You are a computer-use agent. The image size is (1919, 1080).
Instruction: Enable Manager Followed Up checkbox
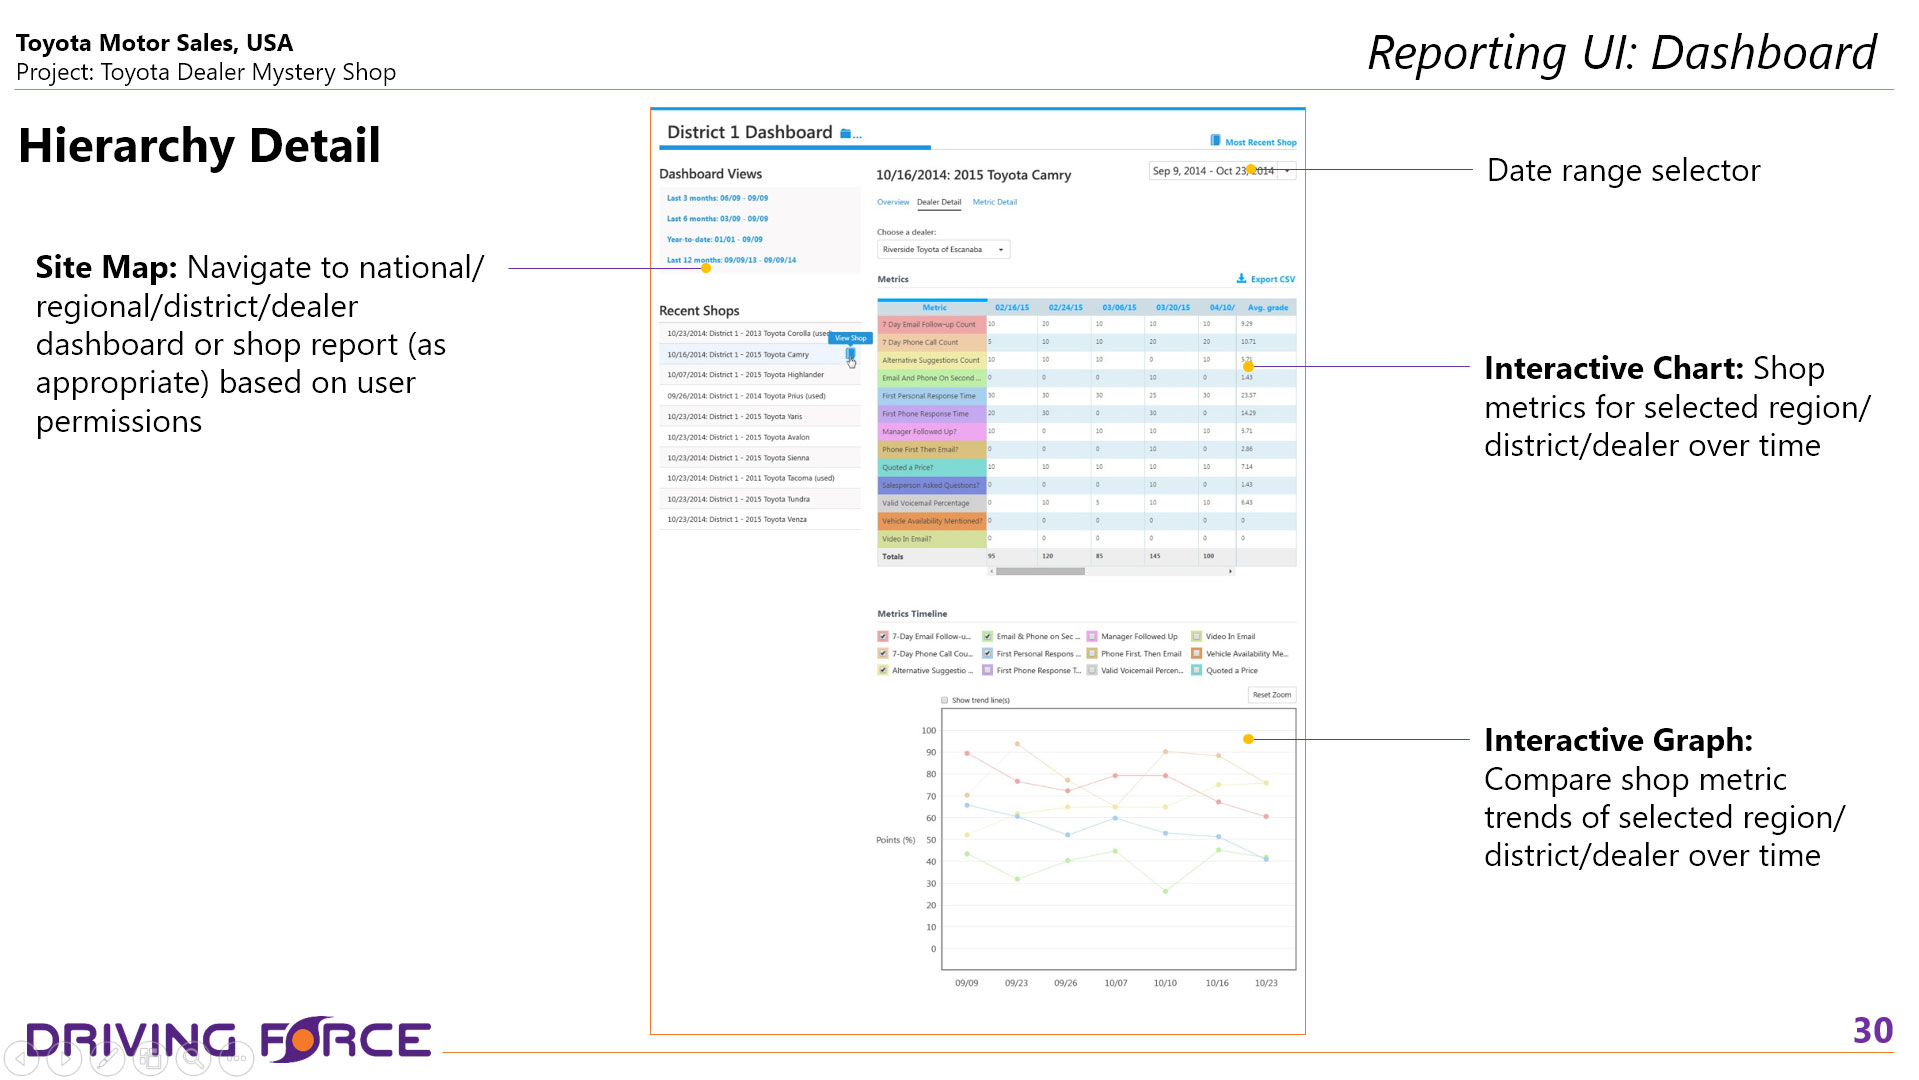point(1093,637)
